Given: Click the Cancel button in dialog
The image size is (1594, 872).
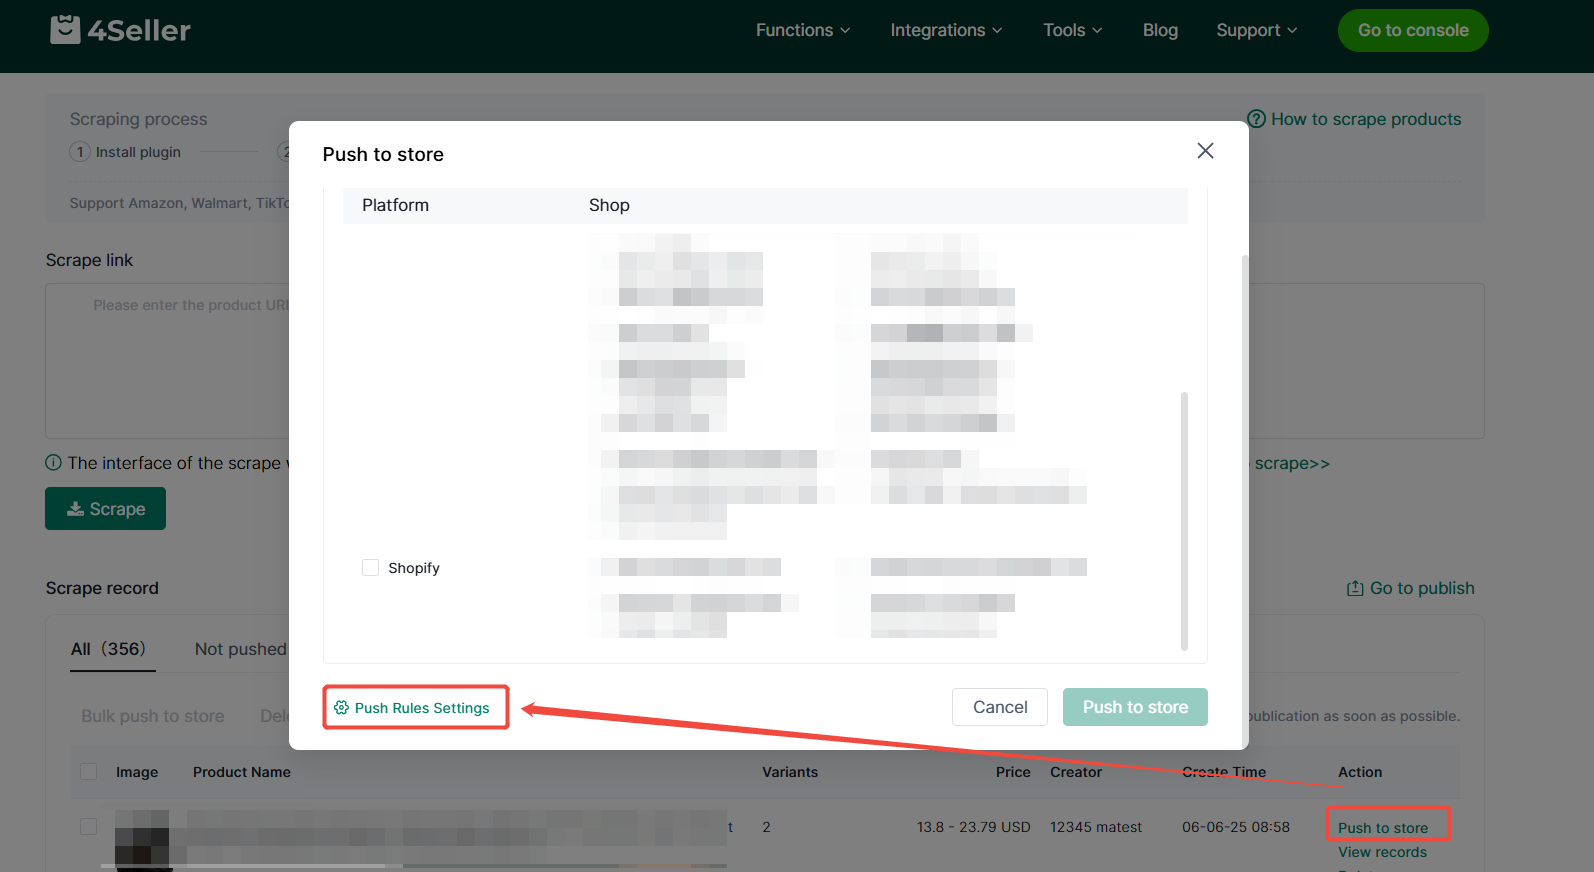Looking at the screenshot, I should (999, 707).
